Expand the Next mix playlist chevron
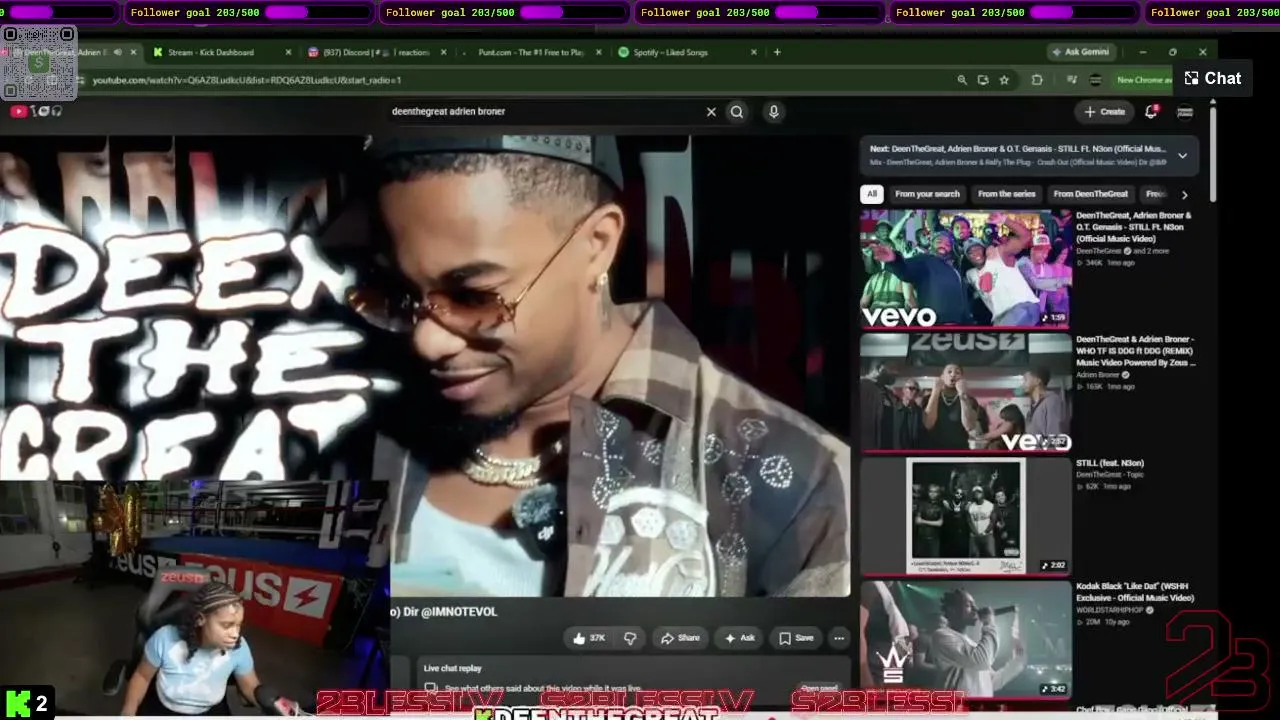This screenshot has height=720, width=1280. [1182, 155]
